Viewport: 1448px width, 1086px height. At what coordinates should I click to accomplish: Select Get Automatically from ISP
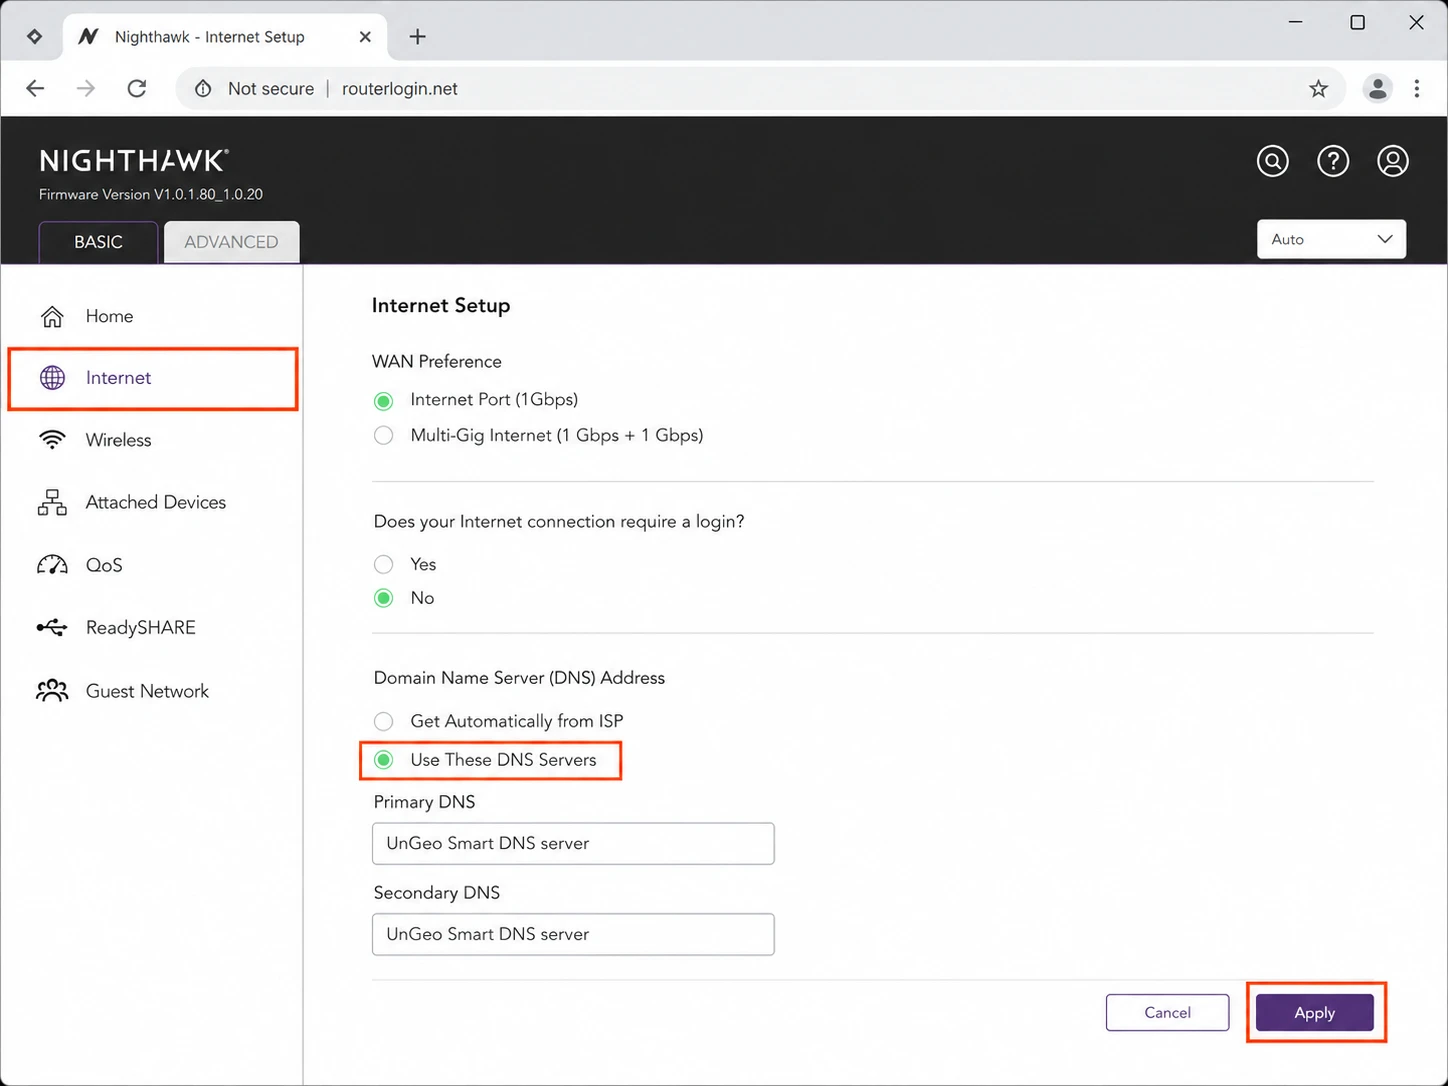(x=383, y=721)
